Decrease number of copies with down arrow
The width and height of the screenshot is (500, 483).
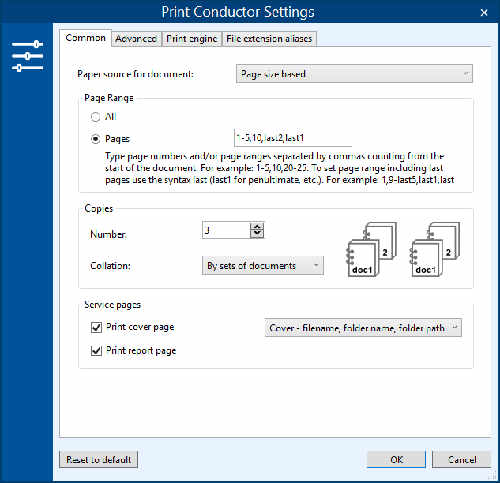coord(257,234)
